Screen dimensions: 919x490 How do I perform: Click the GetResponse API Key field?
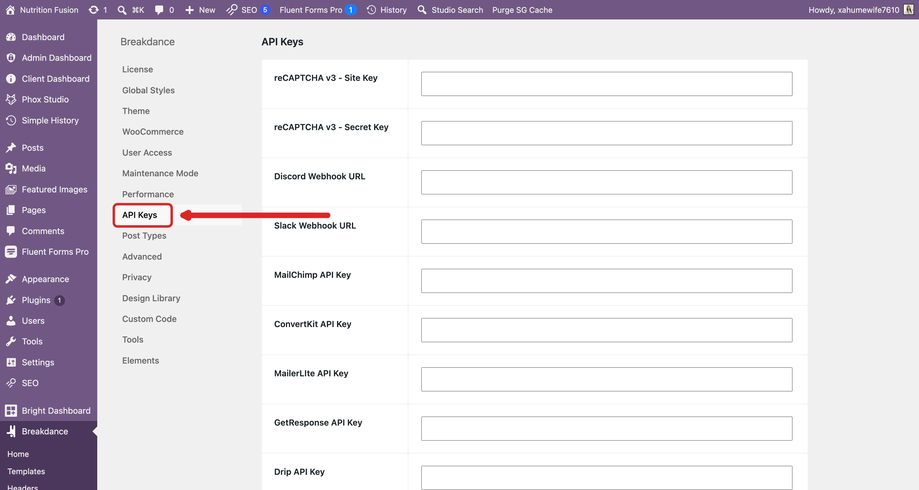[607, 428]
